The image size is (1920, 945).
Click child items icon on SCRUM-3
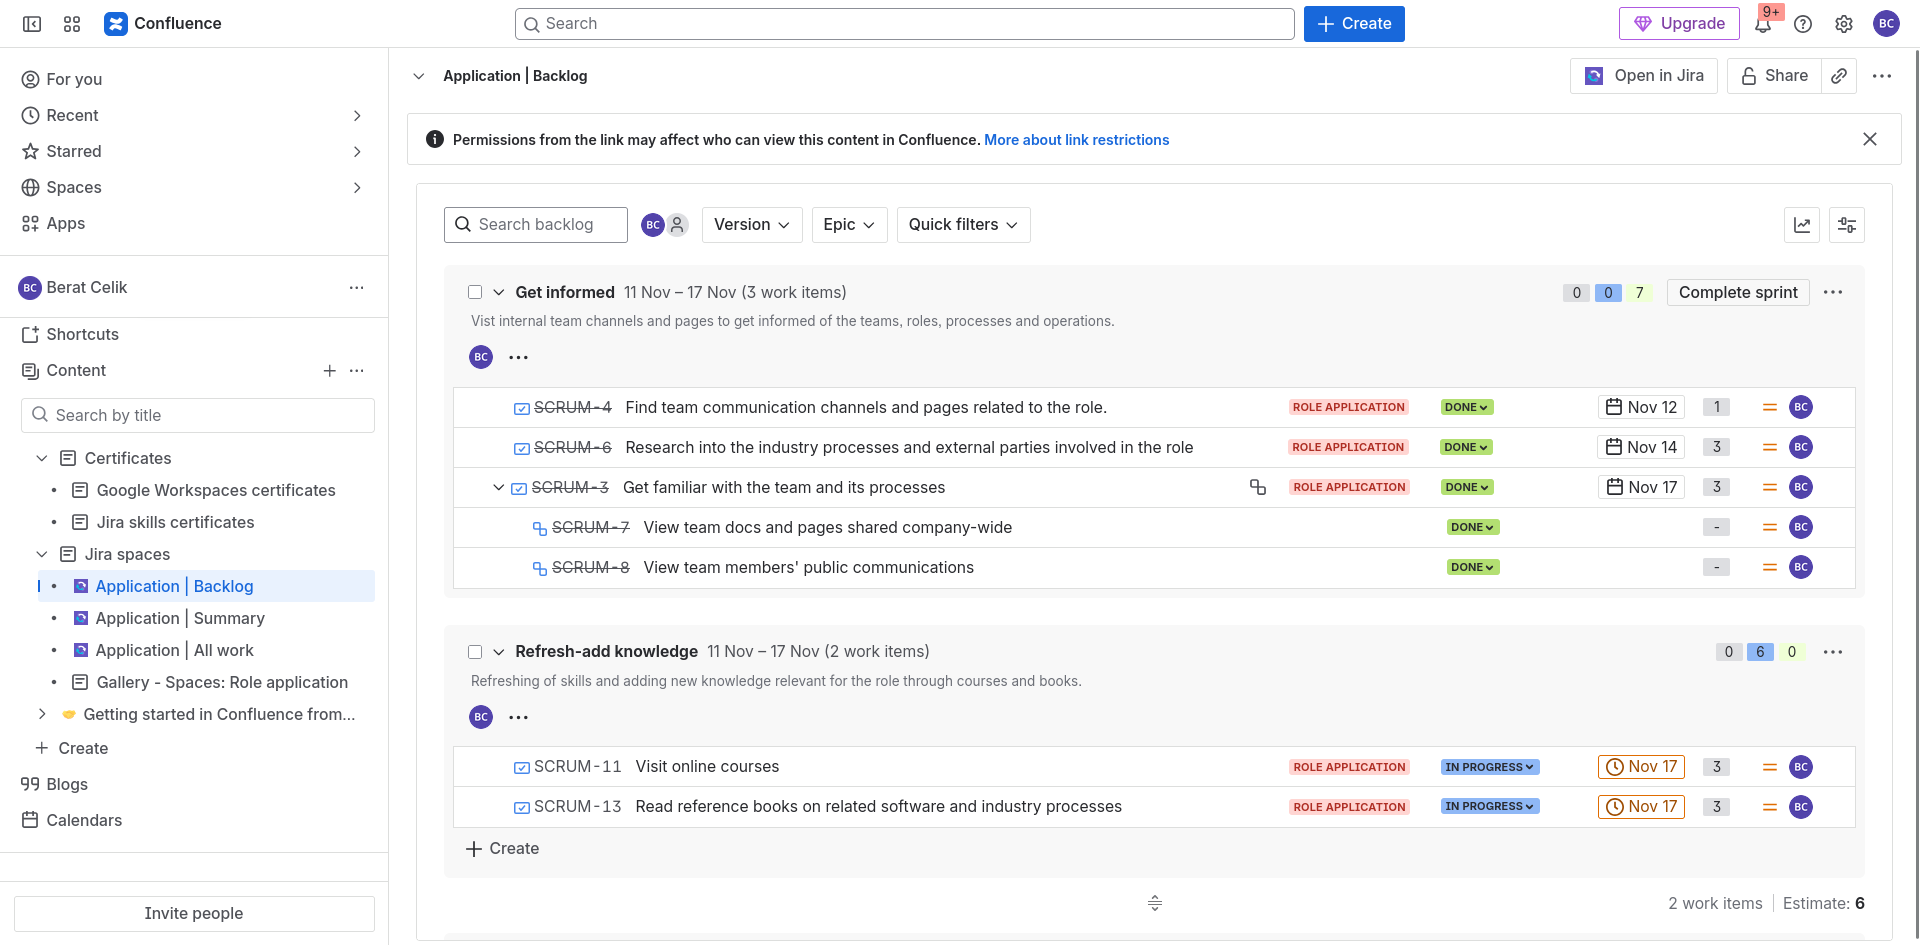[x=1258, y=487]
